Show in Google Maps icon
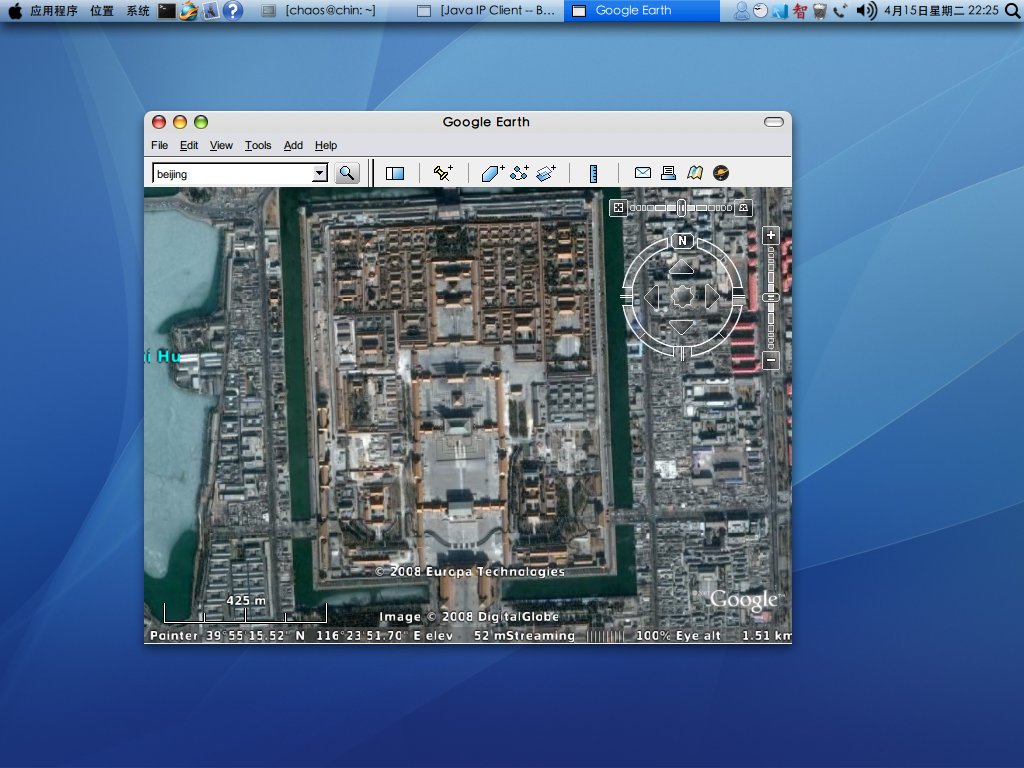Viewport: 1024px width, 768px height. (695, 172)
